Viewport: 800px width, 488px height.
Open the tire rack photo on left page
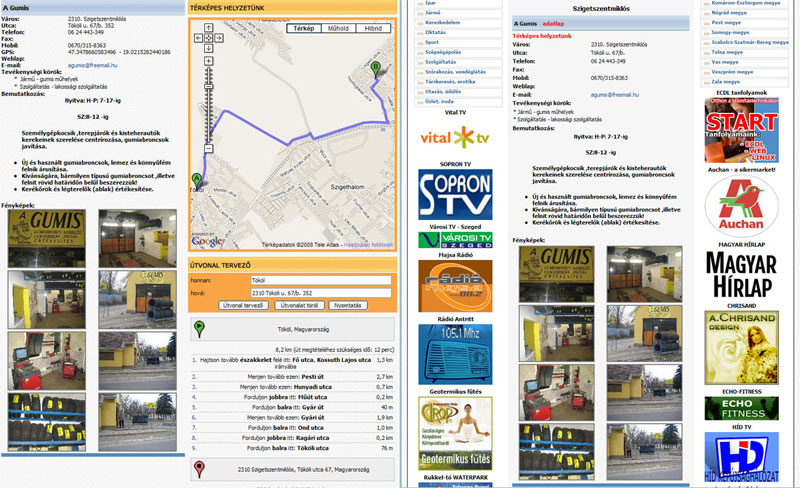click(x=46, y=422)
